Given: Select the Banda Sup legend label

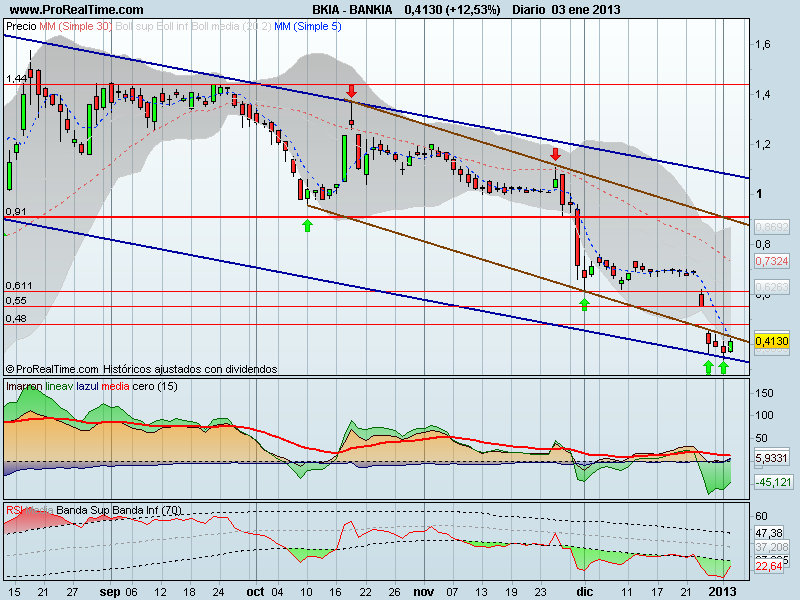Looking at the screenshot, I should tap(83, 510).
